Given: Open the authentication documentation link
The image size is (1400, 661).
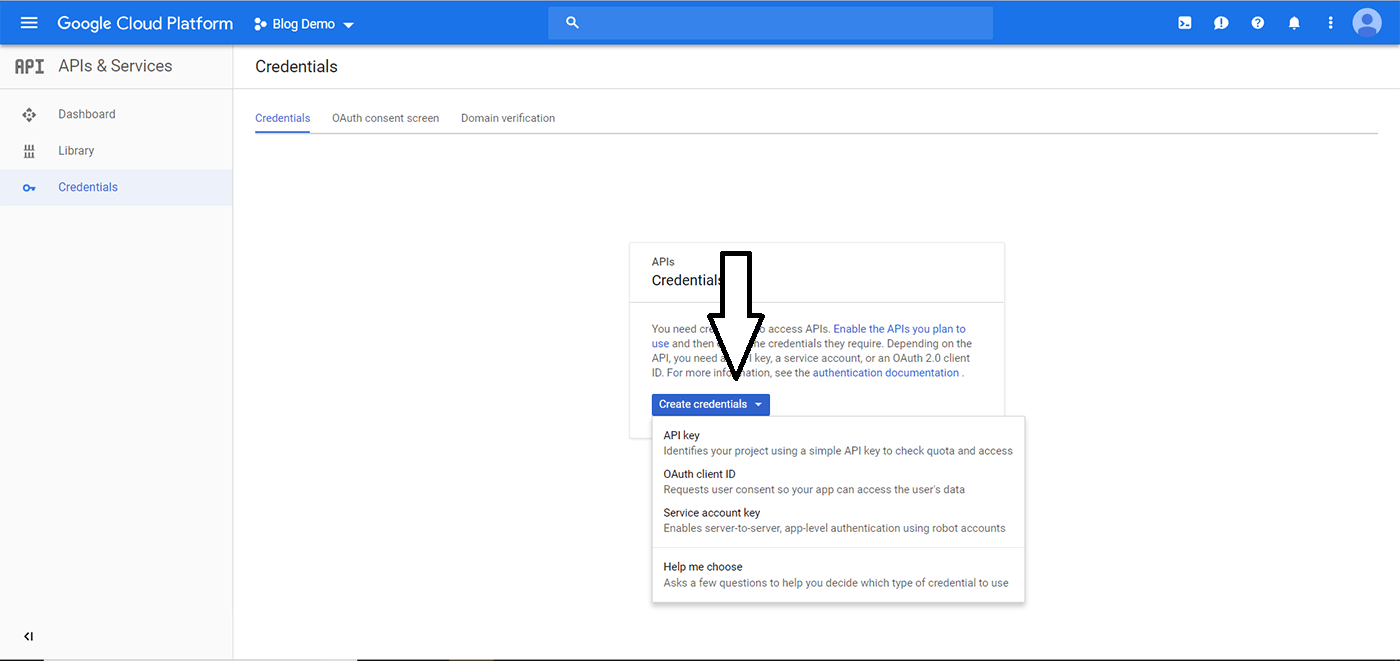Looking at the screenshot, I should click(x=886, y=373).
